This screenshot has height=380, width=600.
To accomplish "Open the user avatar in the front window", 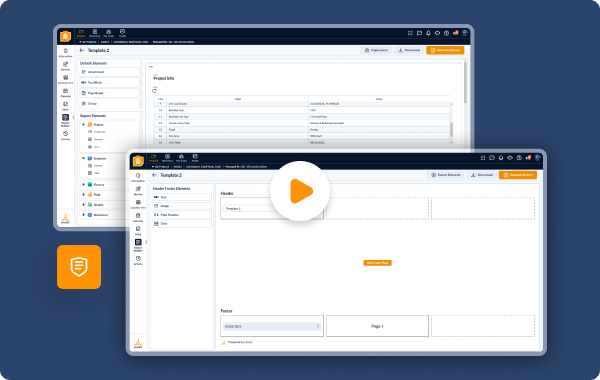I will (537, 158).
